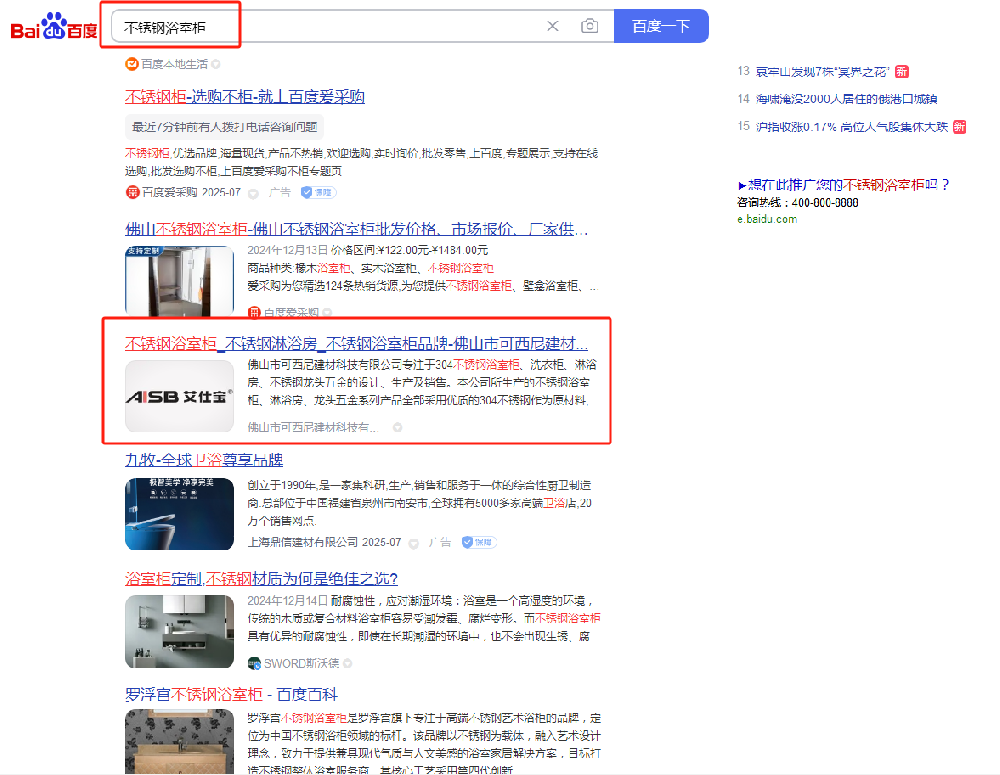This screenshot has height=775, width=1000.
Task: Click the Baidu logo
Action: (54, 27)
